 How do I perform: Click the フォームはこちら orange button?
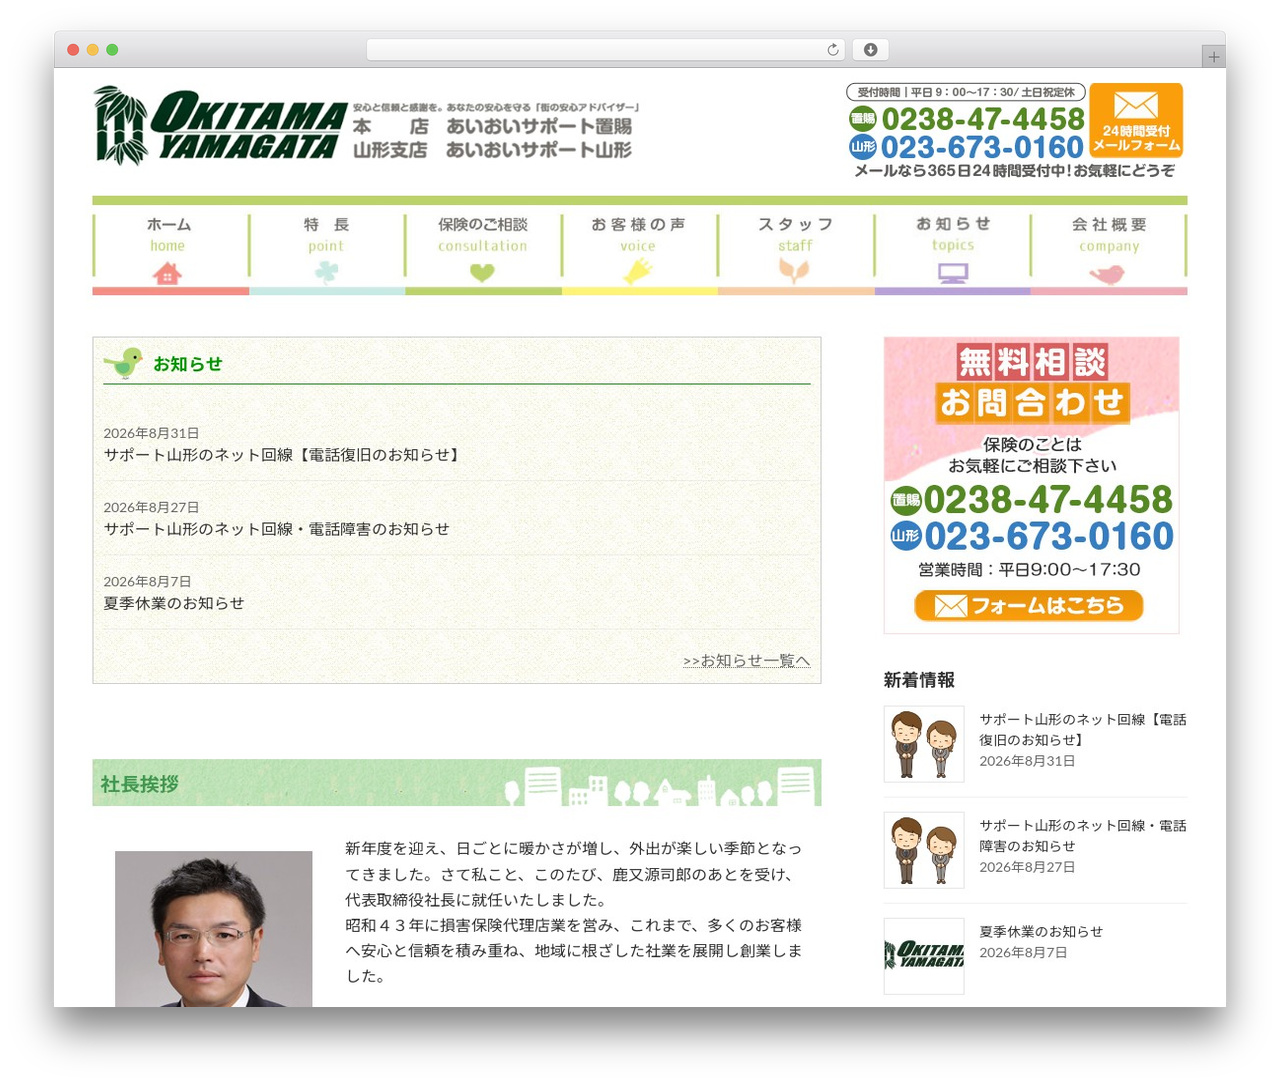(1029, 606)
